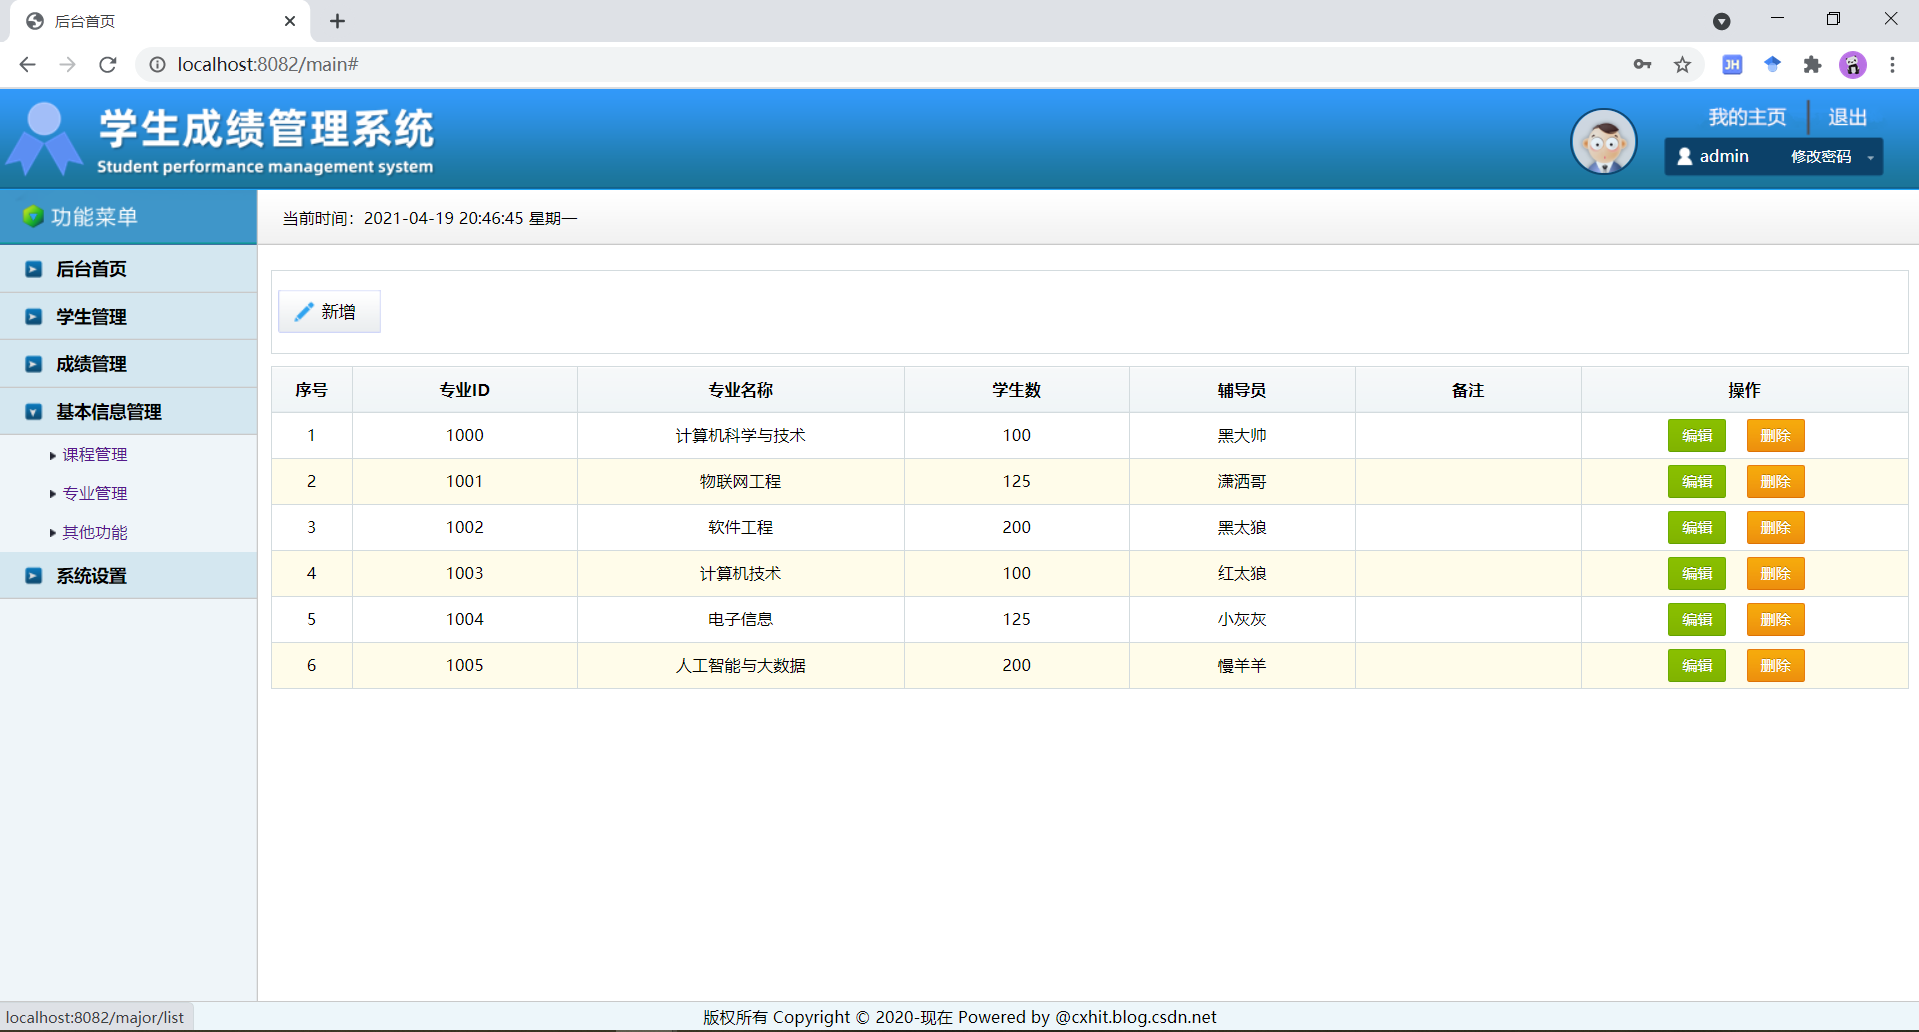
Task: Edit the 软件工程 row
Action: 1697,528
